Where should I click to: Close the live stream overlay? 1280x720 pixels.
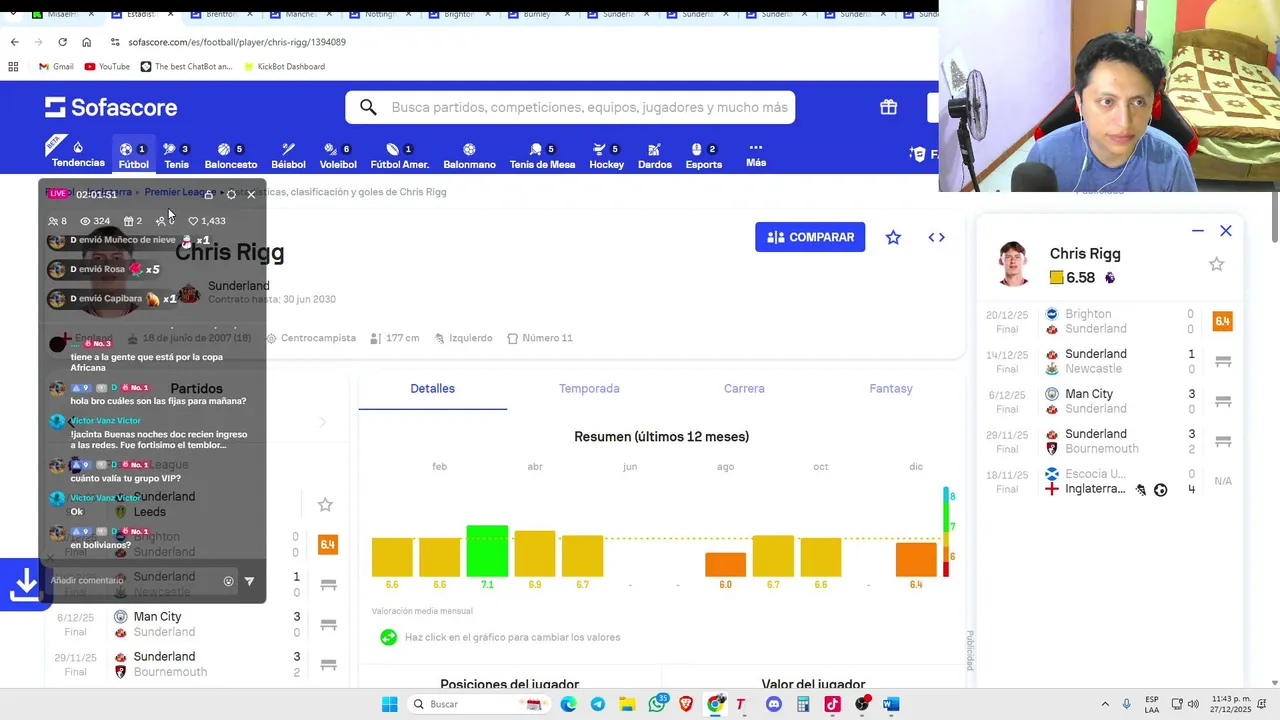coord(251,194)
